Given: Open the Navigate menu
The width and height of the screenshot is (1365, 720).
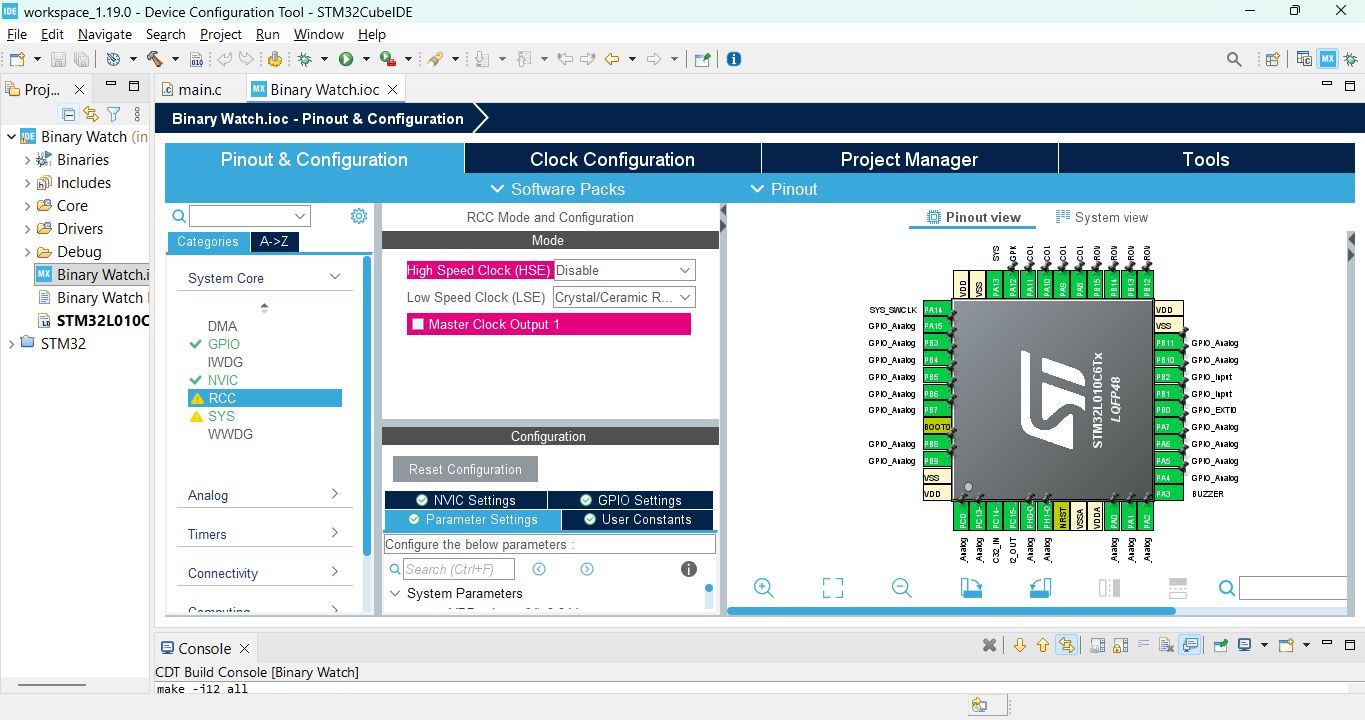Looking at the screenshot, I should click(x=105, y=34).
